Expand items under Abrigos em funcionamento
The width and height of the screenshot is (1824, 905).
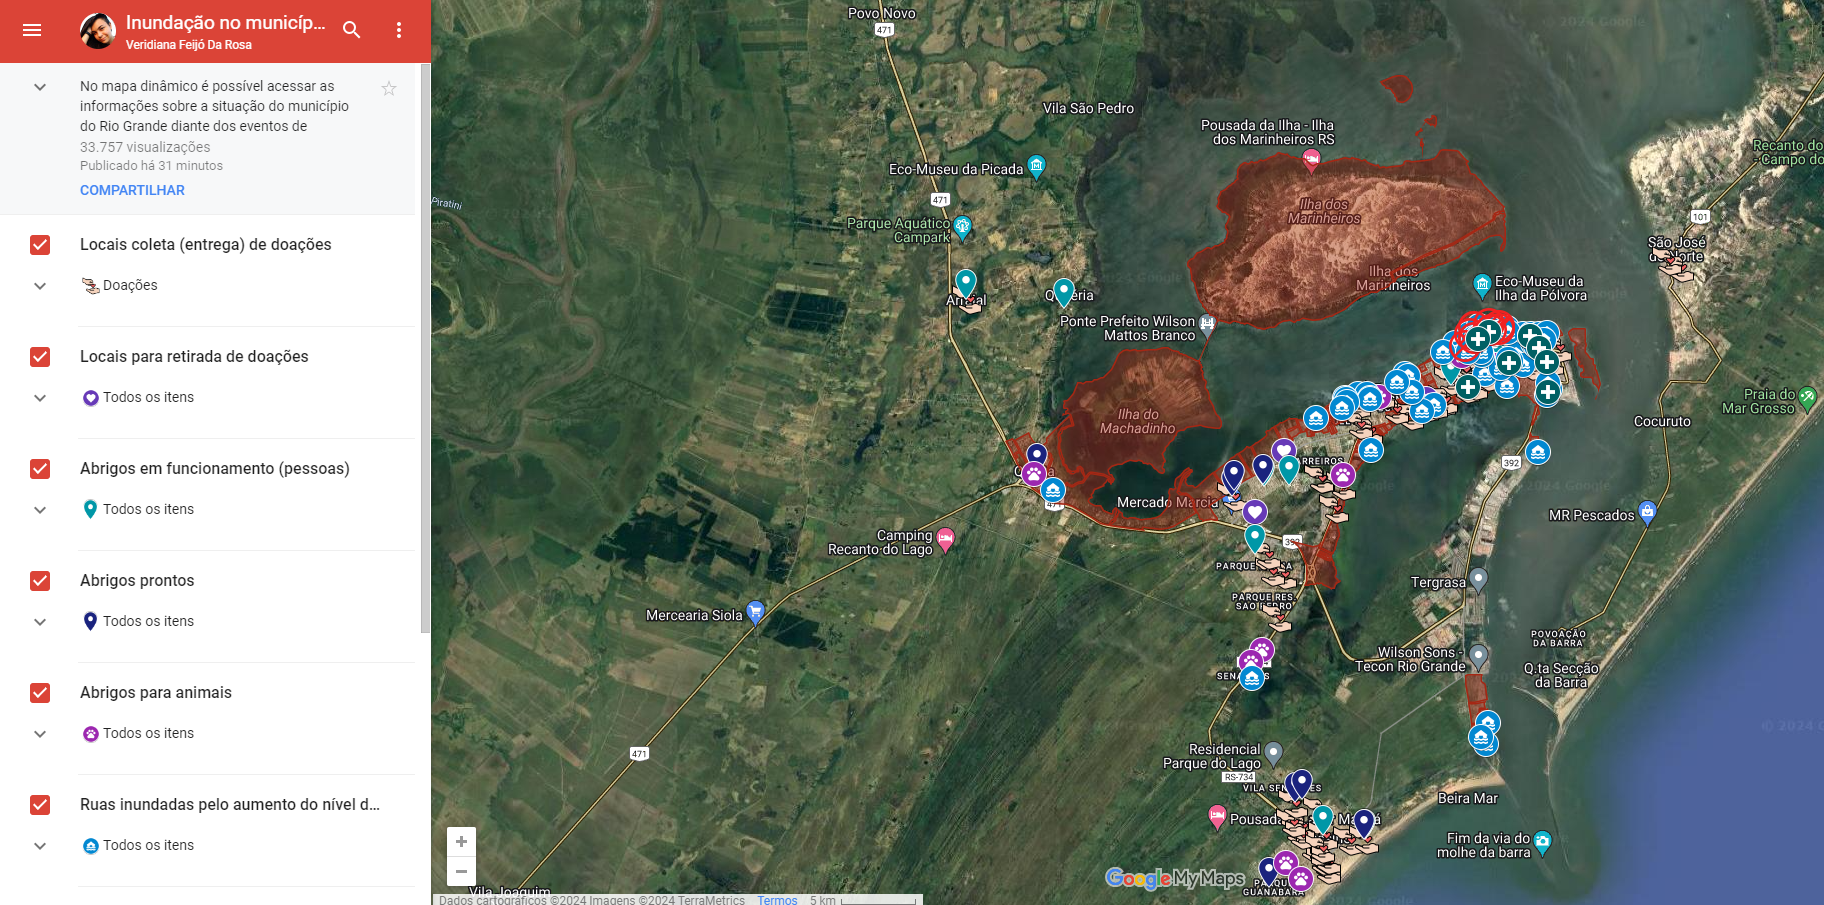[x=40, y=510]
